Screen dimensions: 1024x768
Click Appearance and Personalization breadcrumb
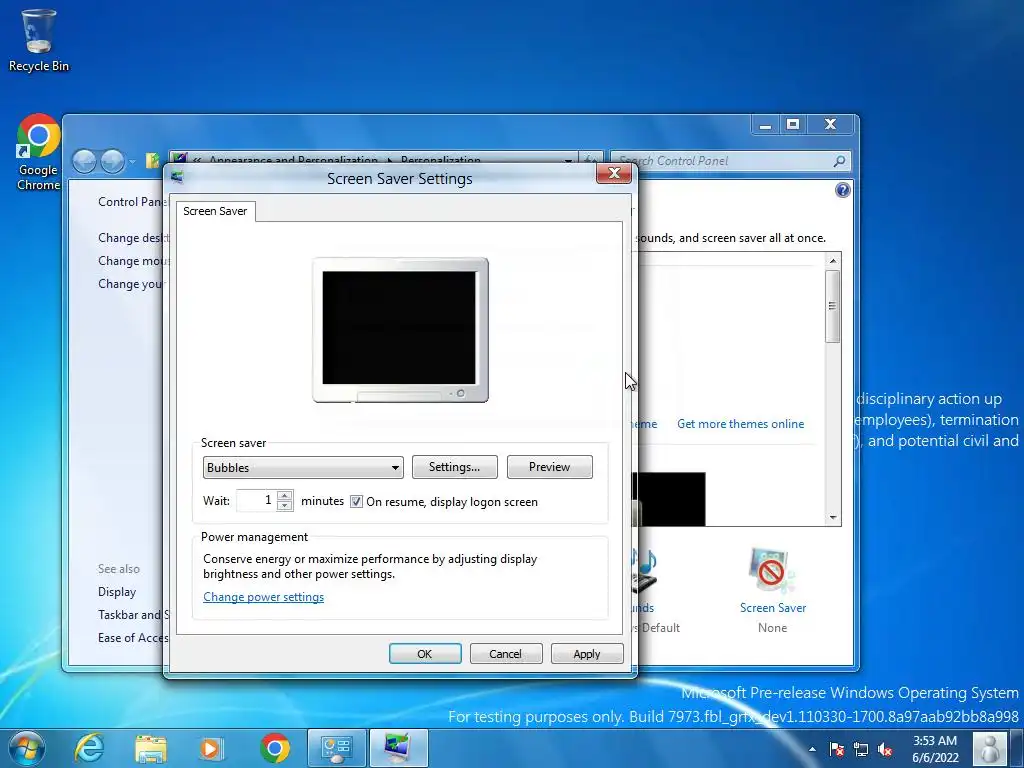pos(293,161)
